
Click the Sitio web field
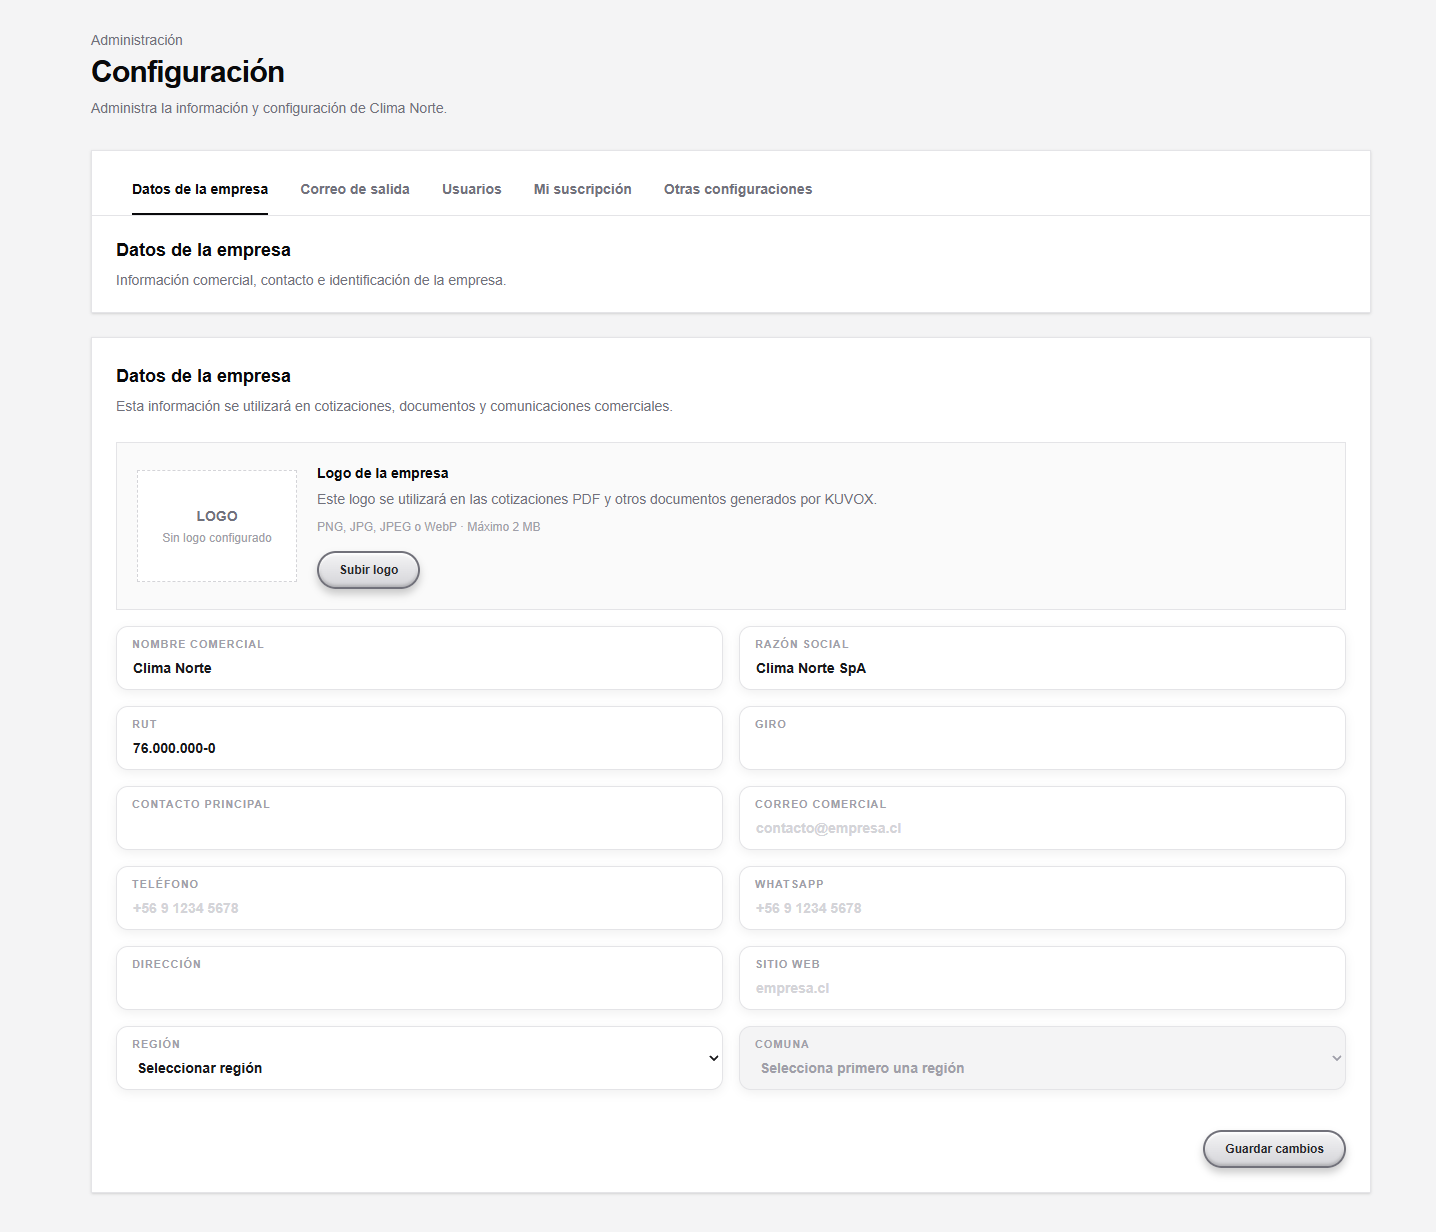tap(1042, 978)
